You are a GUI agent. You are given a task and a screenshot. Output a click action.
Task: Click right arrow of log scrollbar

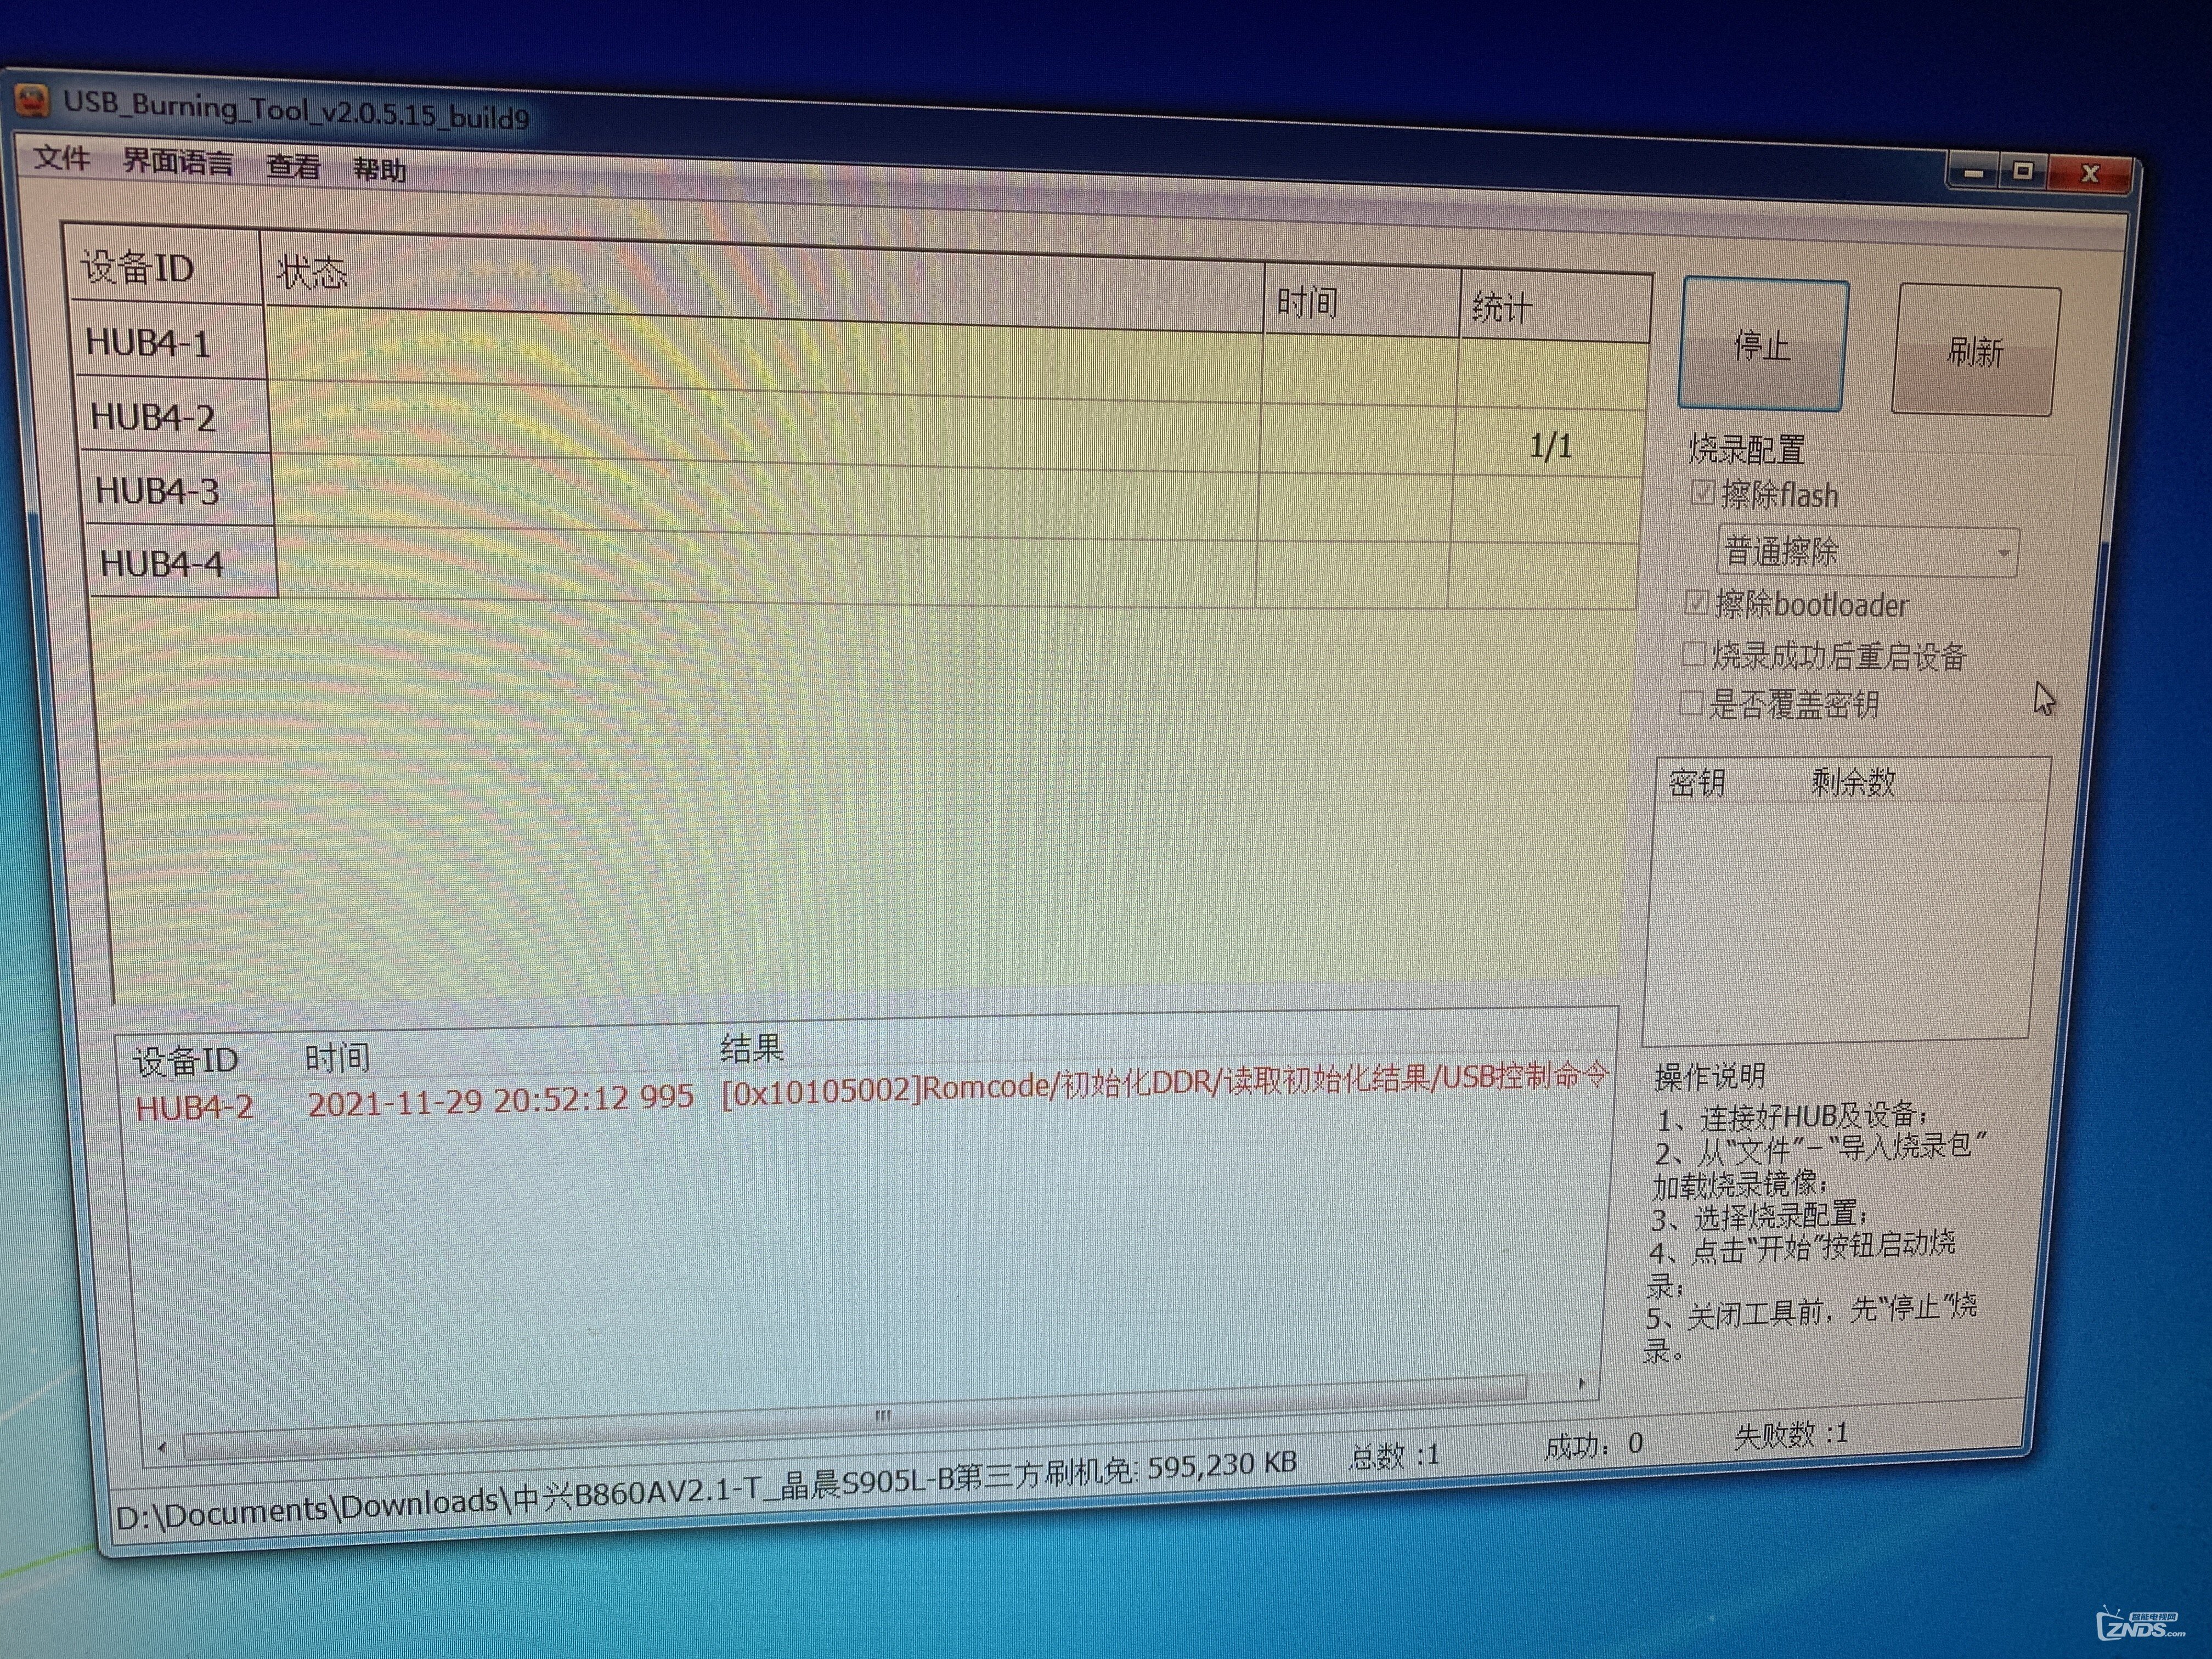pyautogui.click(x=1581, y=1384)
